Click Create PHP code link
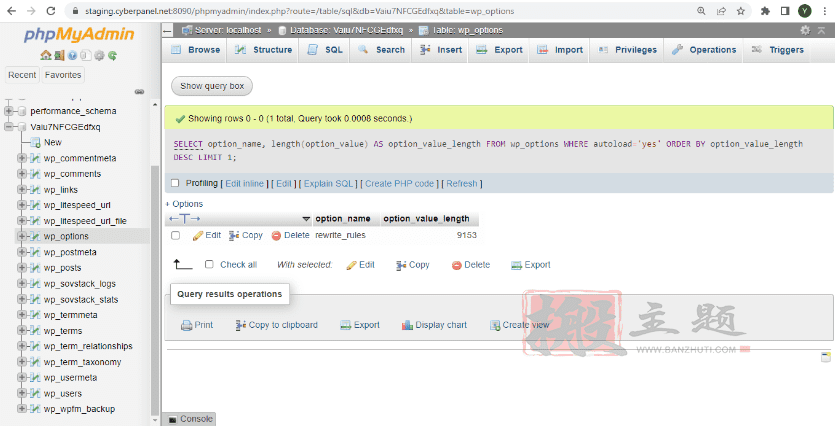This screenshot has width=835, height=432. pyautogui.click(x=399, y=184)
